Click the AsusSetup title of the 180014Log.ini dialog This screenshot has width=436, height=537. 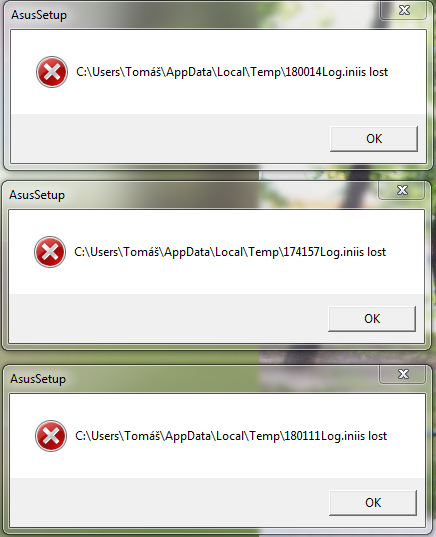click(39, 15)
